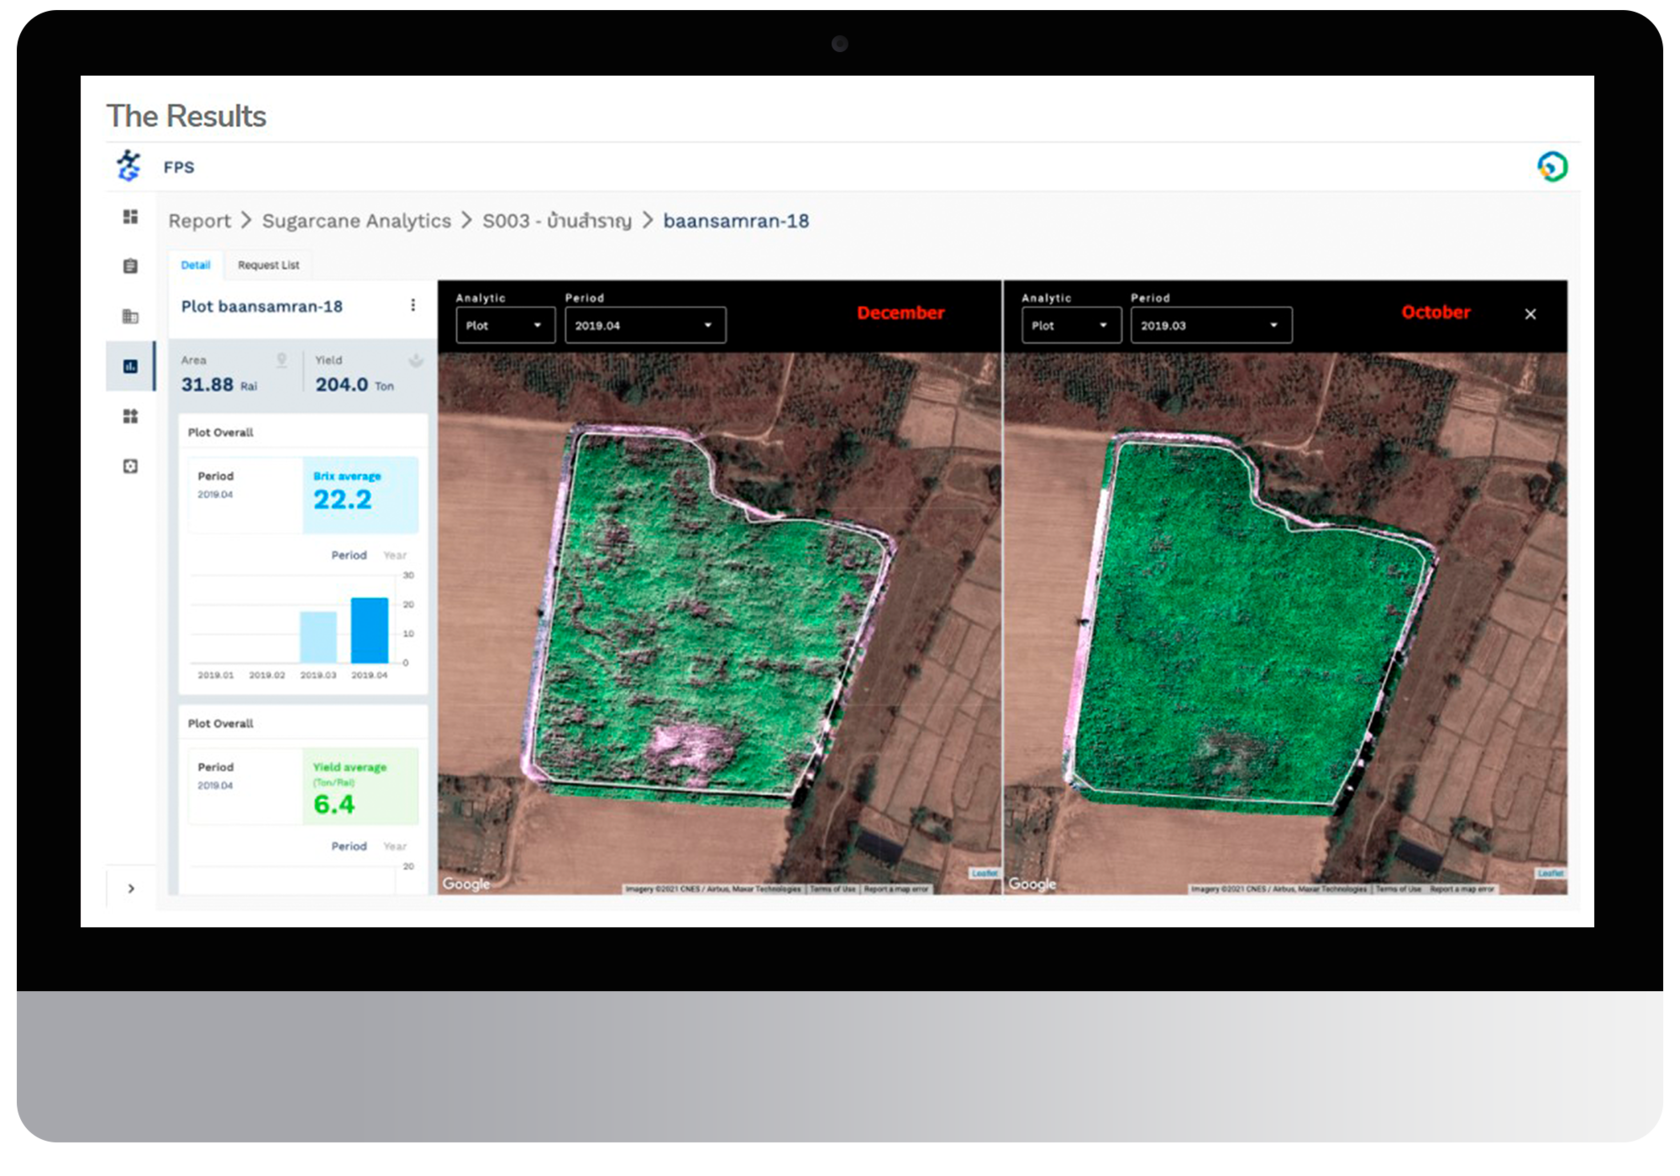Select the clipboard report icon in the sidebar

pos(130,265)
